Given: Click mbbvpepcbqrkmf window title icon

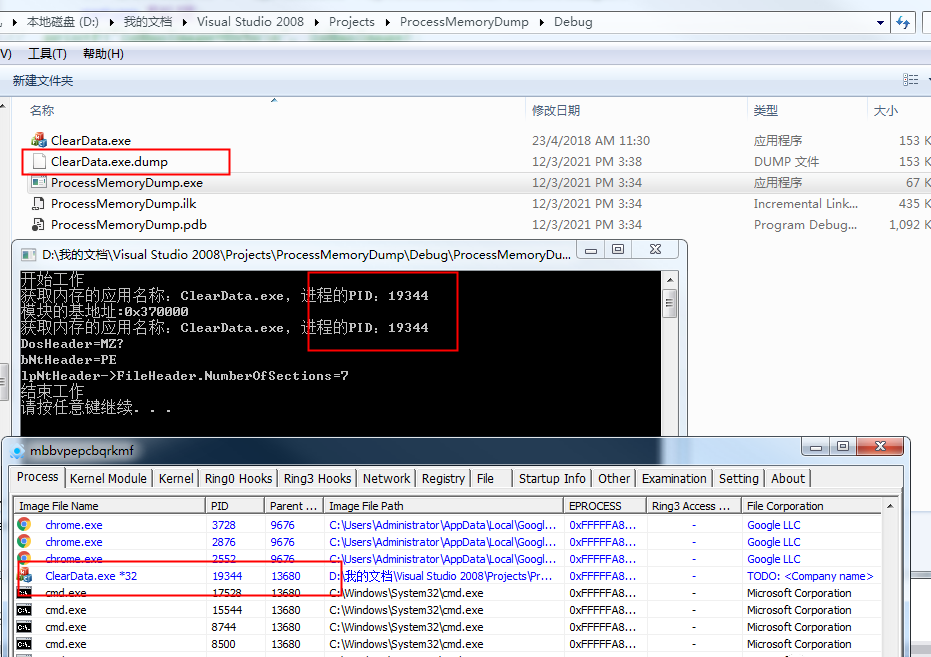Looking at the screenshot, I should tap(17, 451).
